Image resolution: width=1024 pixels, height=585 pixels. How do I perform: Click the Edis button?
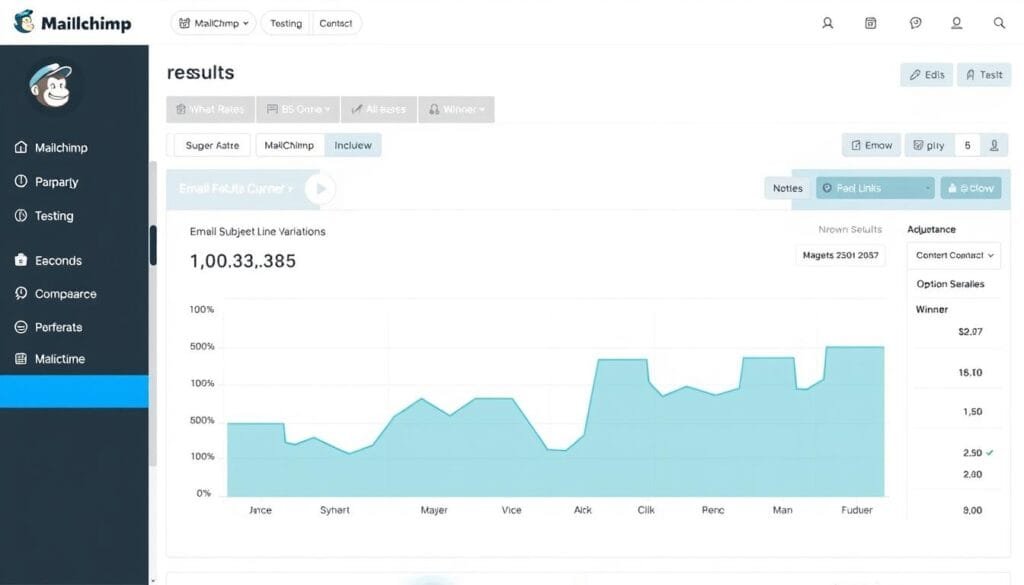[925, 74]
